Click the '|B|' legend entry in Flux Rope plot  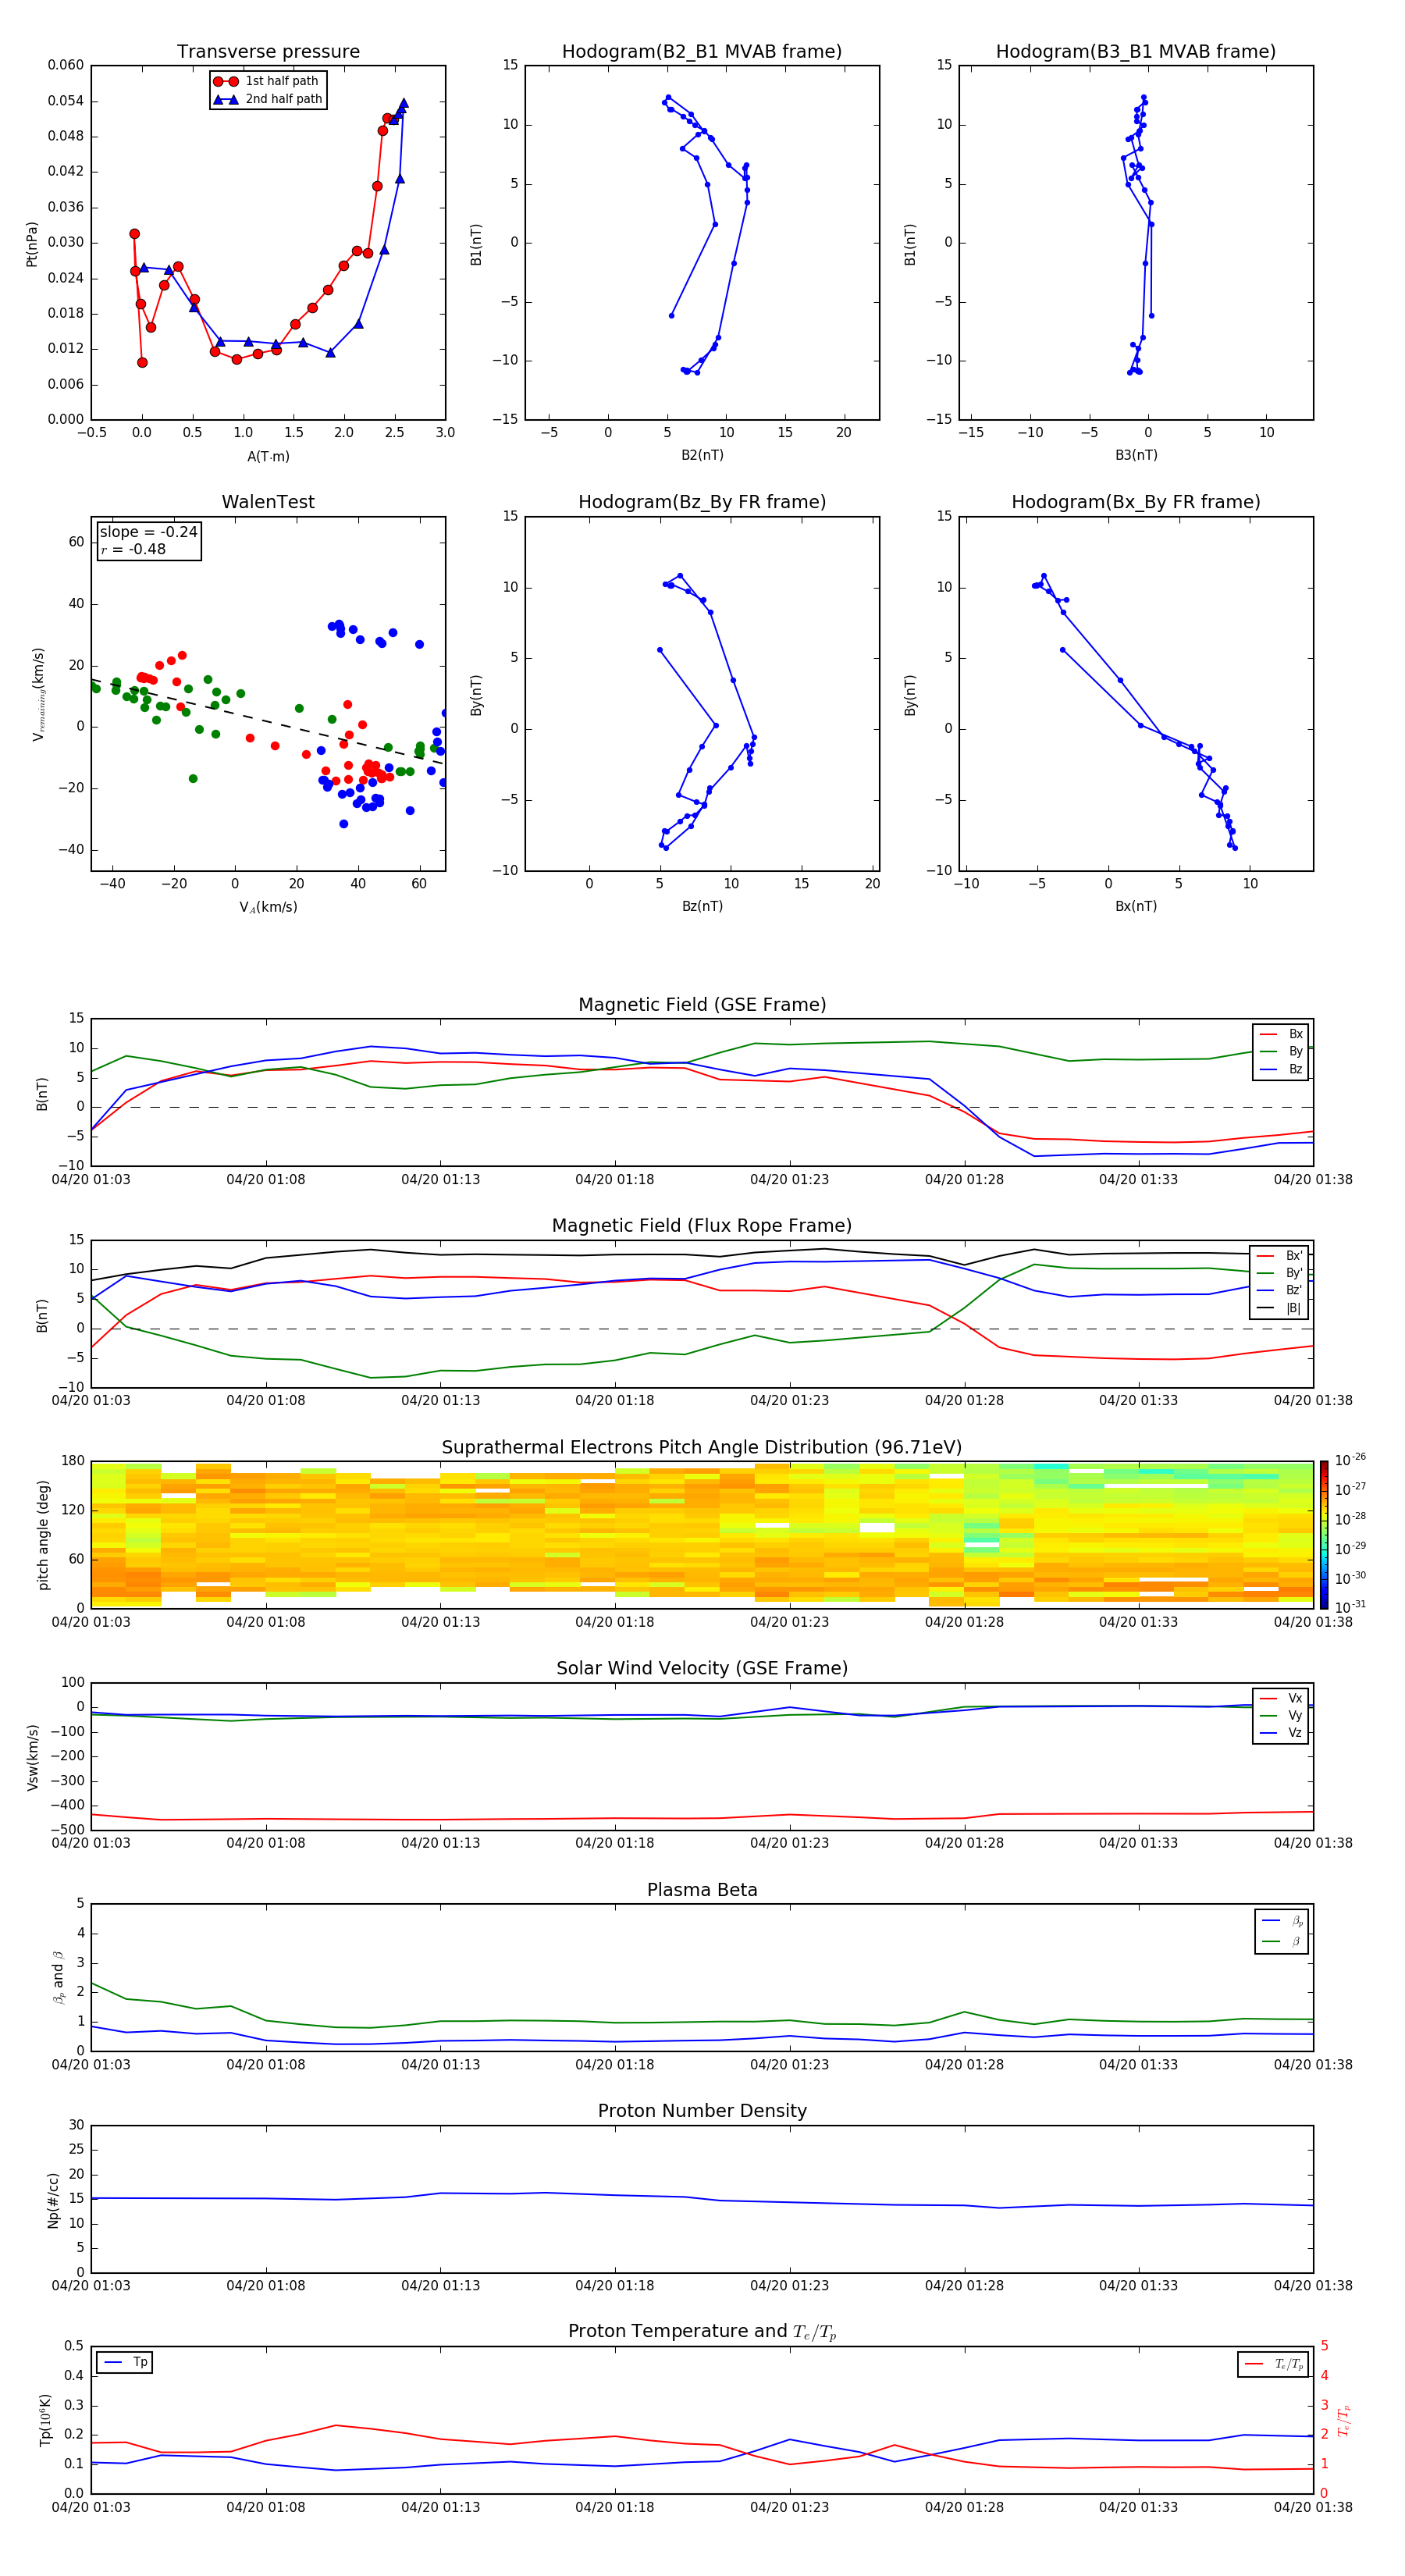pos(1280,1308)
